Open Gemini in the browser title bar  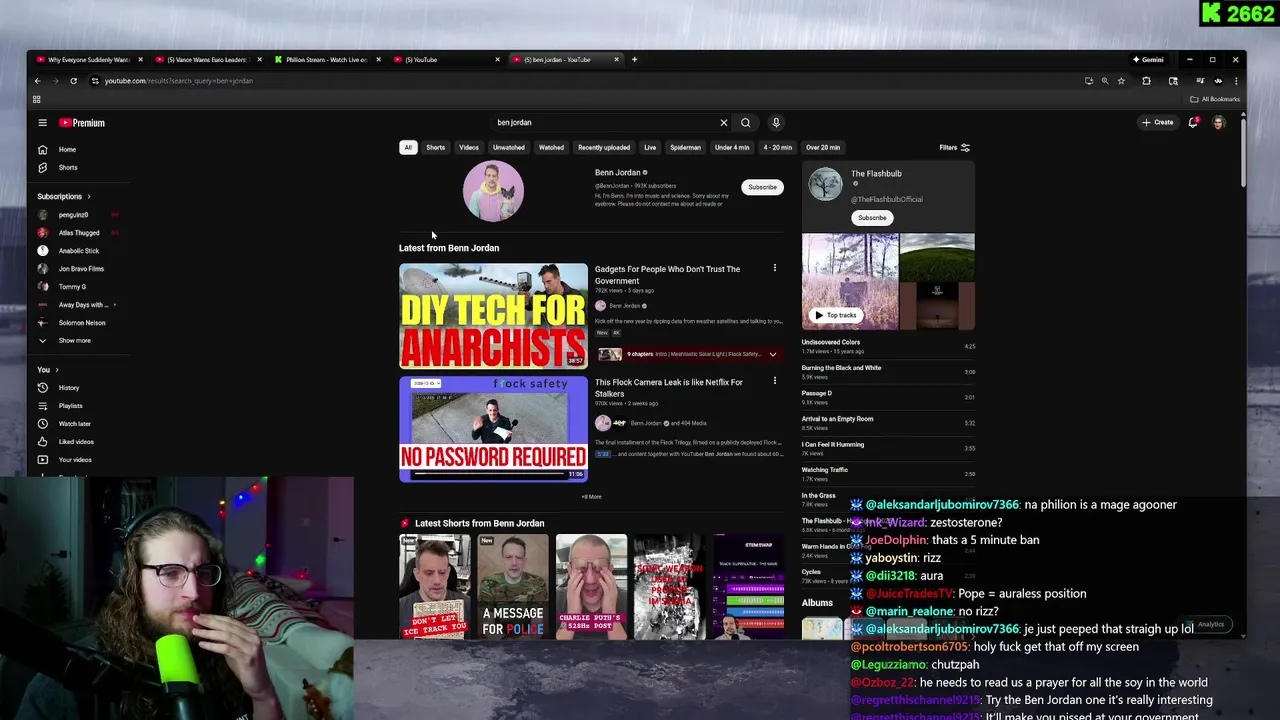(1148, 60)
